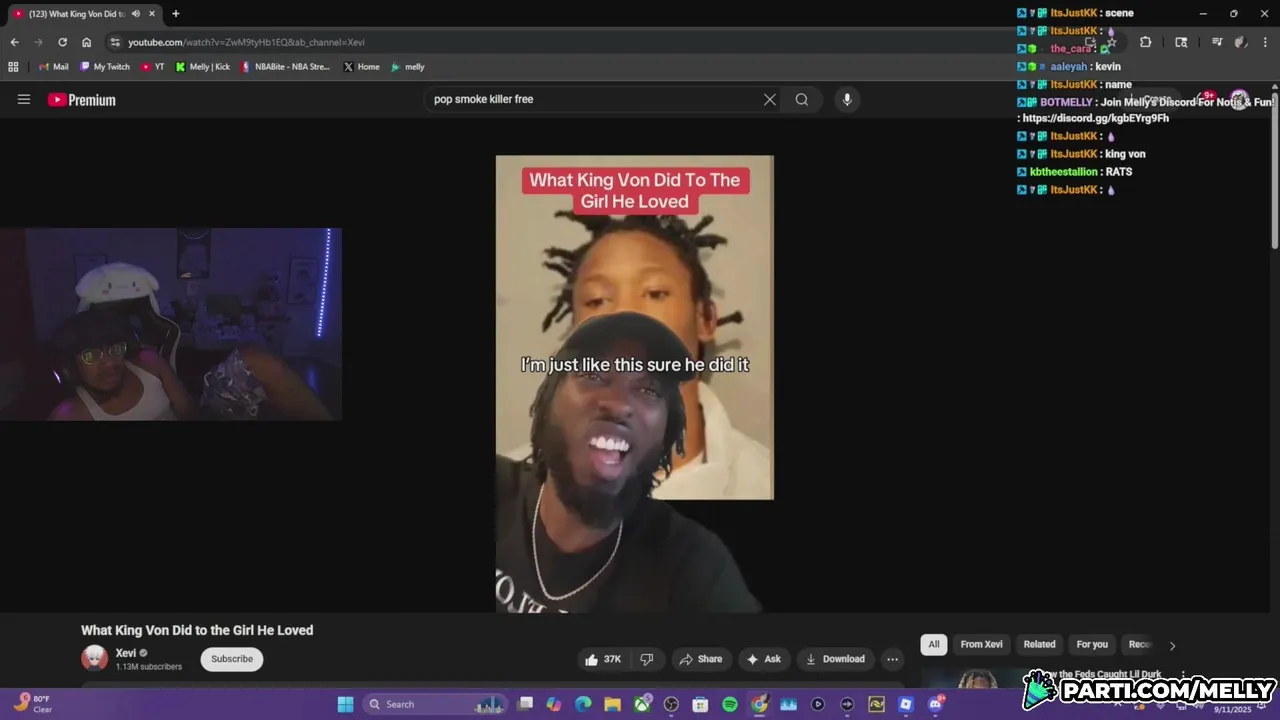Open the Windows Start menu
1280x720 pixels.
click(x=345, y=704)
